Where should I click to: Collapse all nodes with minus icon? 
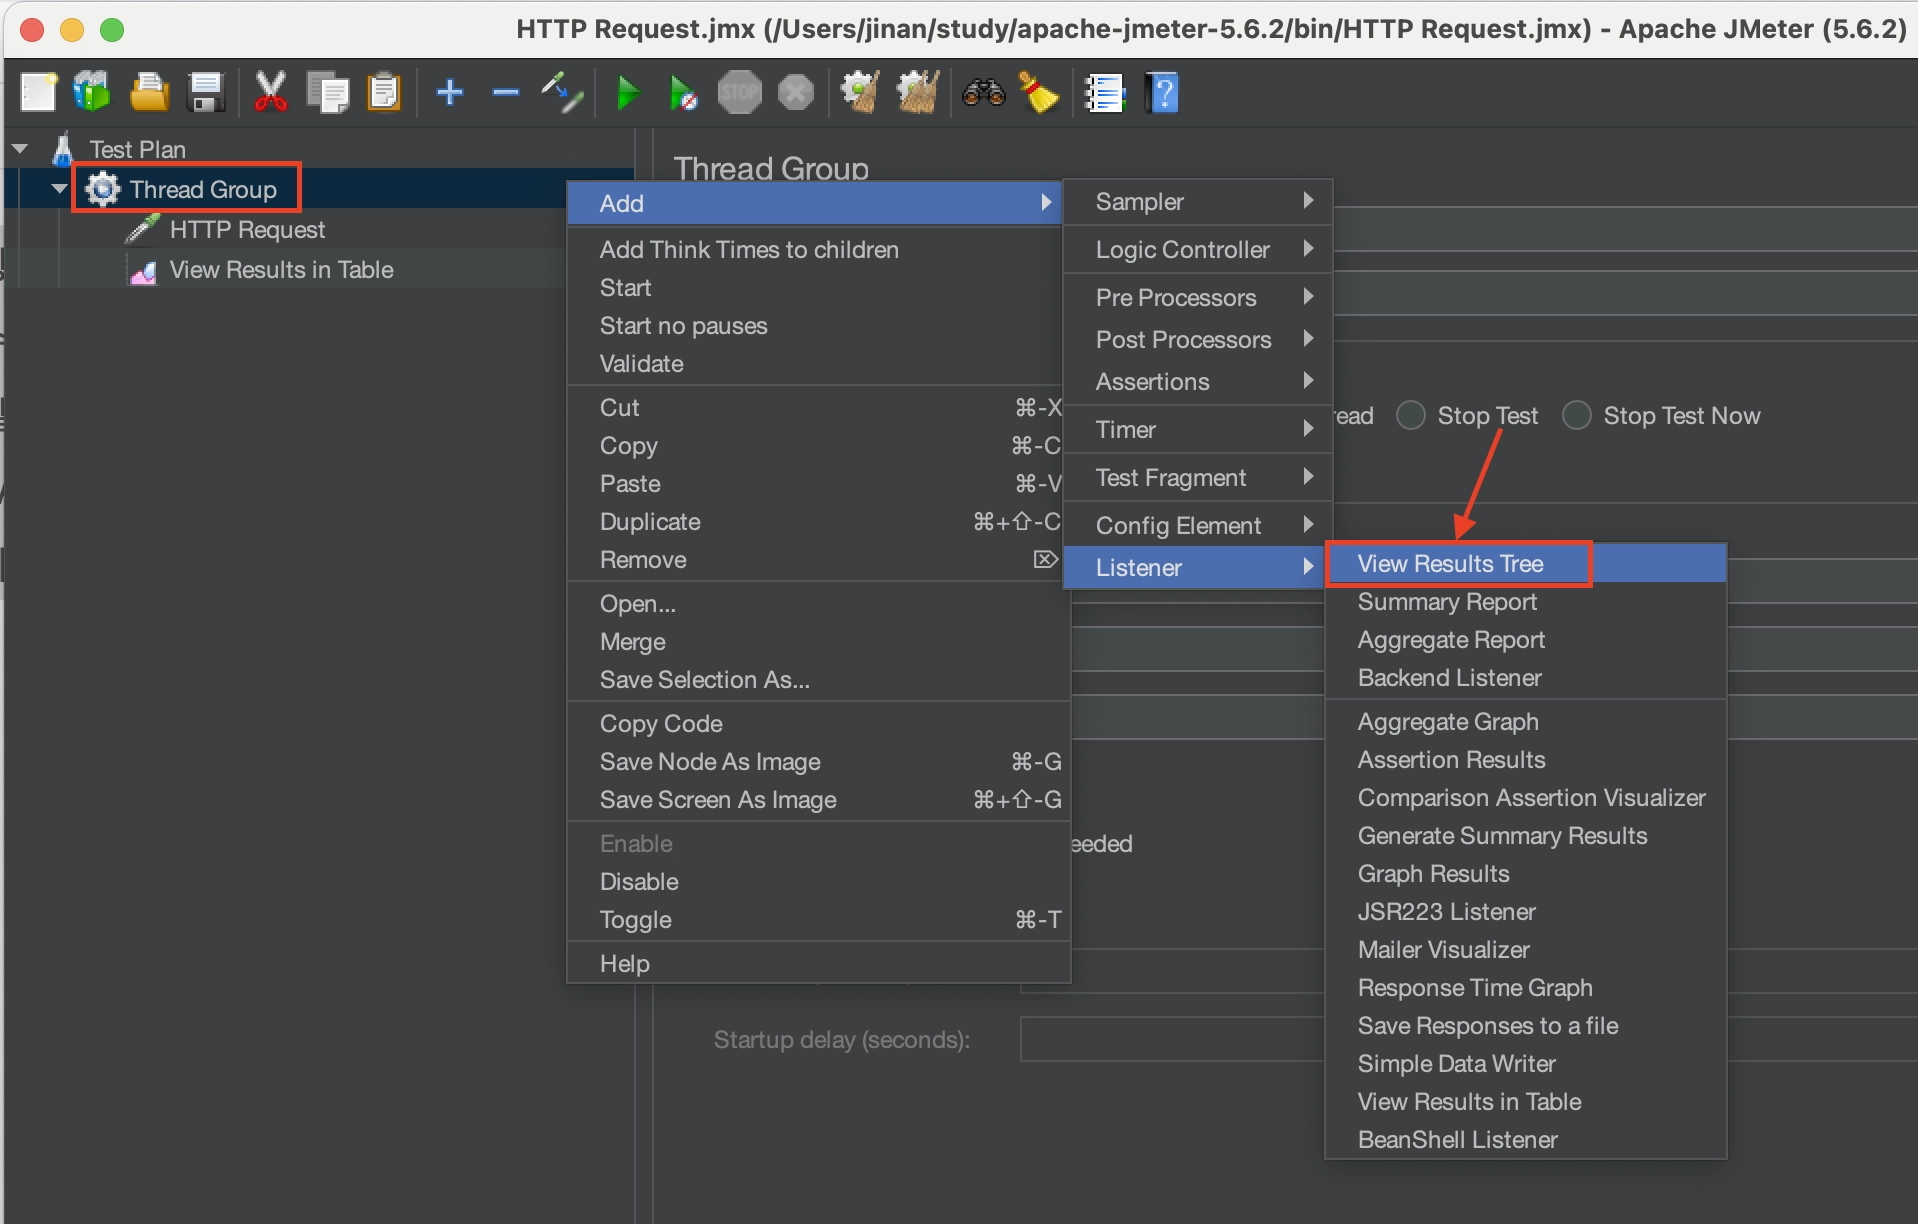pyautogui.click(x=506, y=93)
